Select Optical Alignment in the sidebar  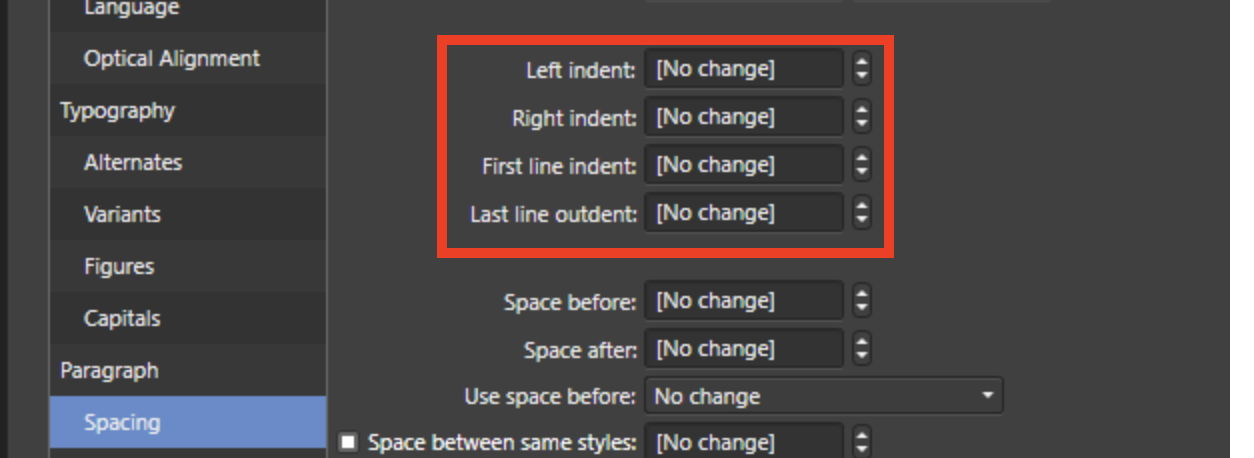tap(171, 59)
